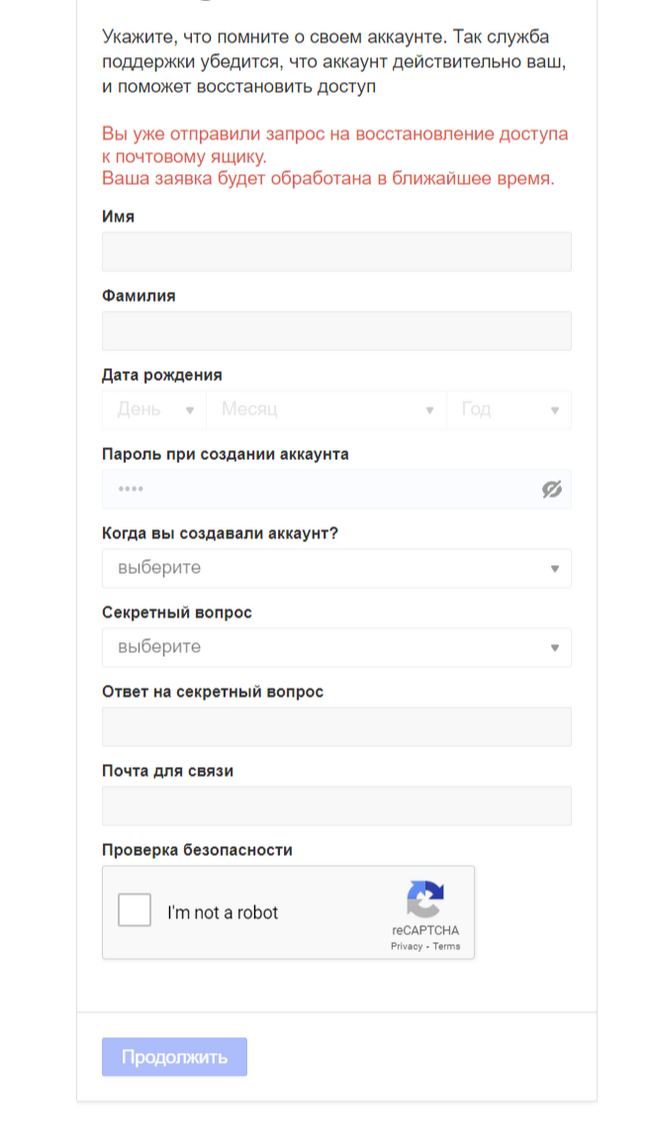Click the dropdown arrow on the День selector

(x=190, y=409)
